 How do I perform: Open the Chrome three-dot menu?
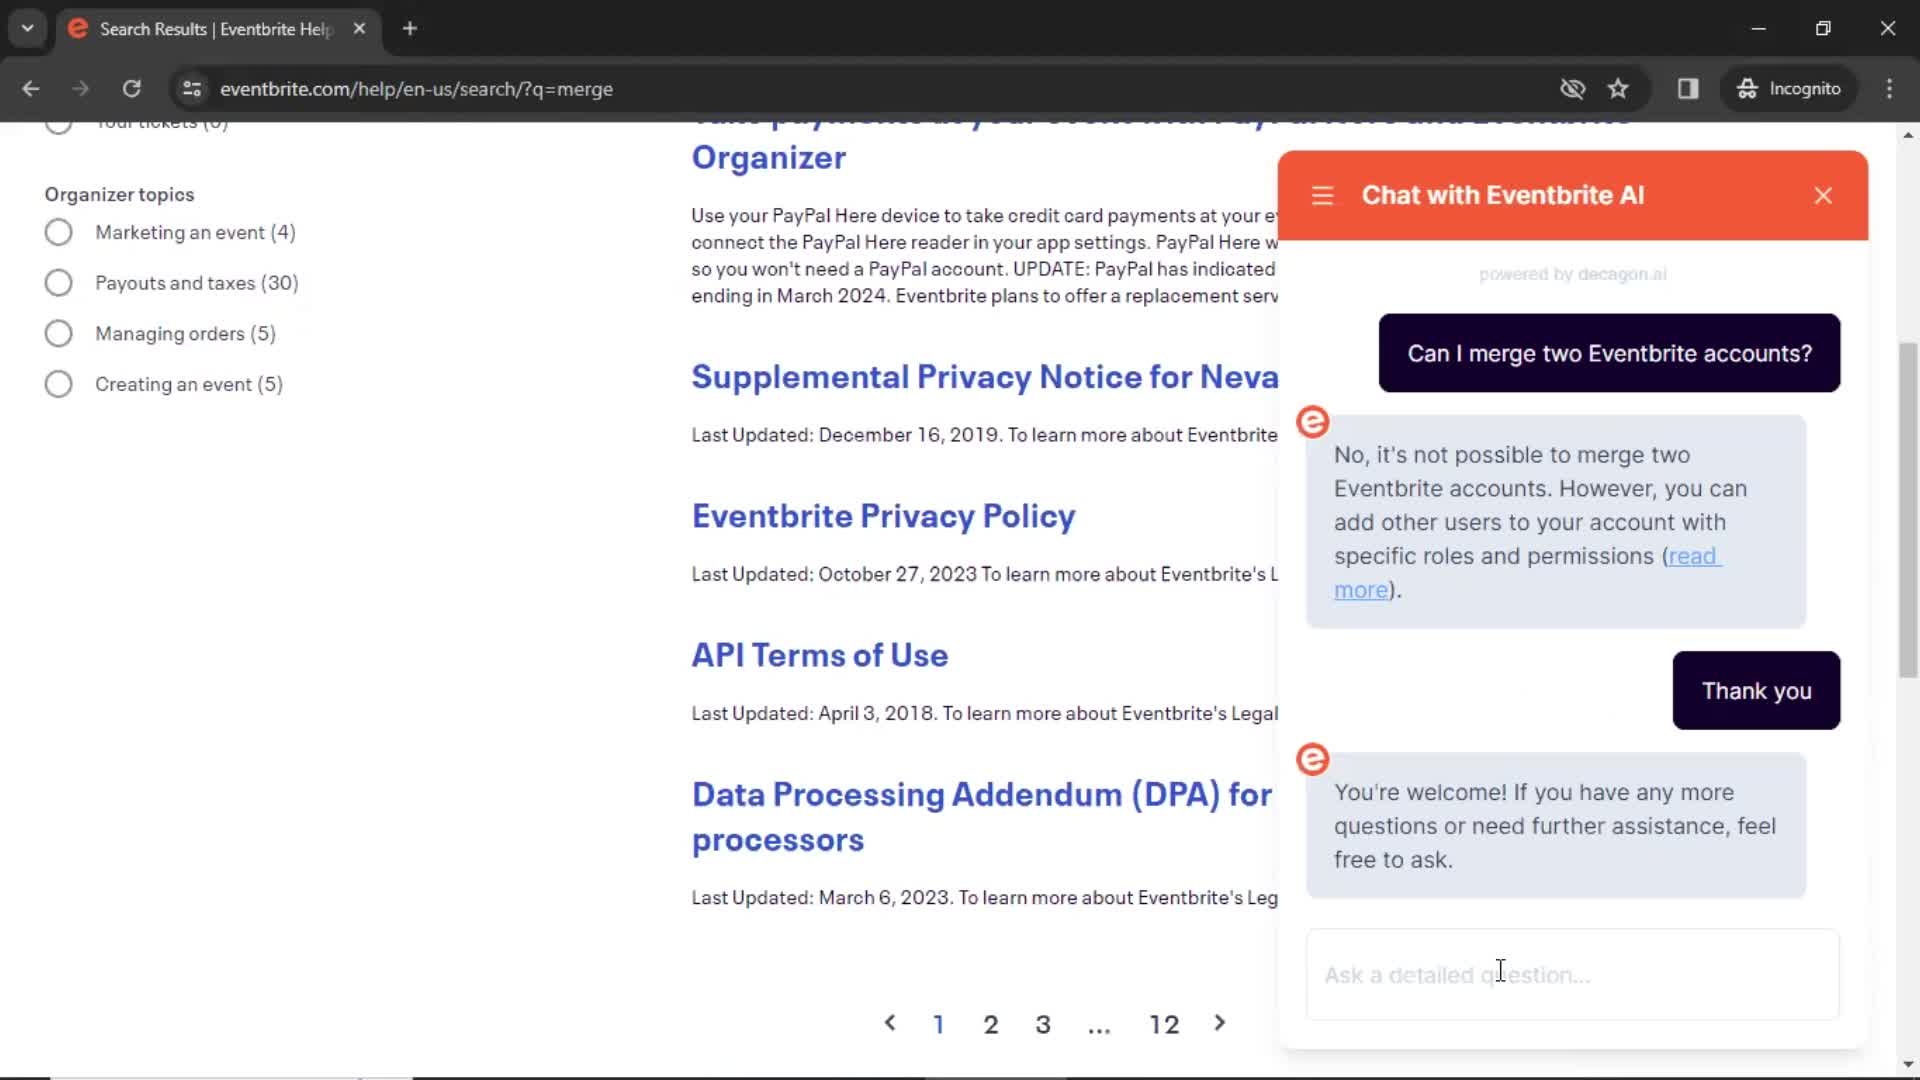(x=1889, y=89)
